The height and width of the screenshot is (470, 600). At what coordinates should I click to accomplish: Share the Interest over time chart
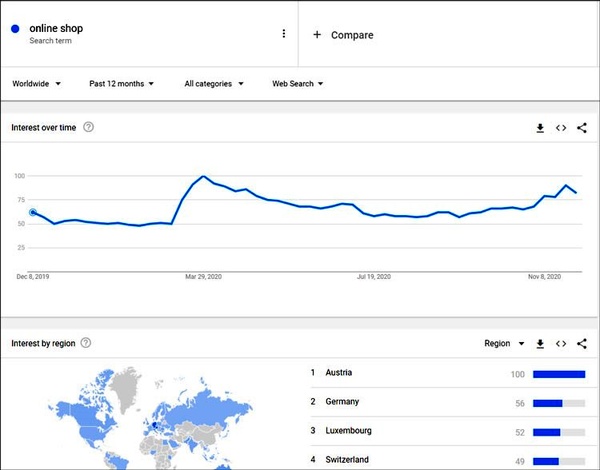point(582,128)
